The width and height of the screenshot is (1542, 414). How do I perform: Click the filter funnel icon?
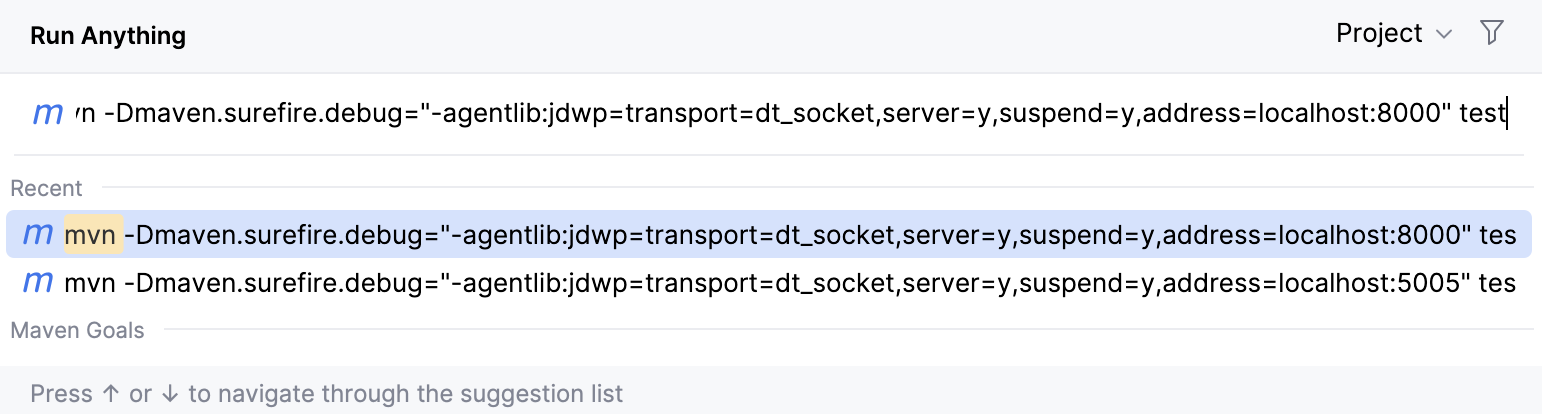[x=1492, y=34]
